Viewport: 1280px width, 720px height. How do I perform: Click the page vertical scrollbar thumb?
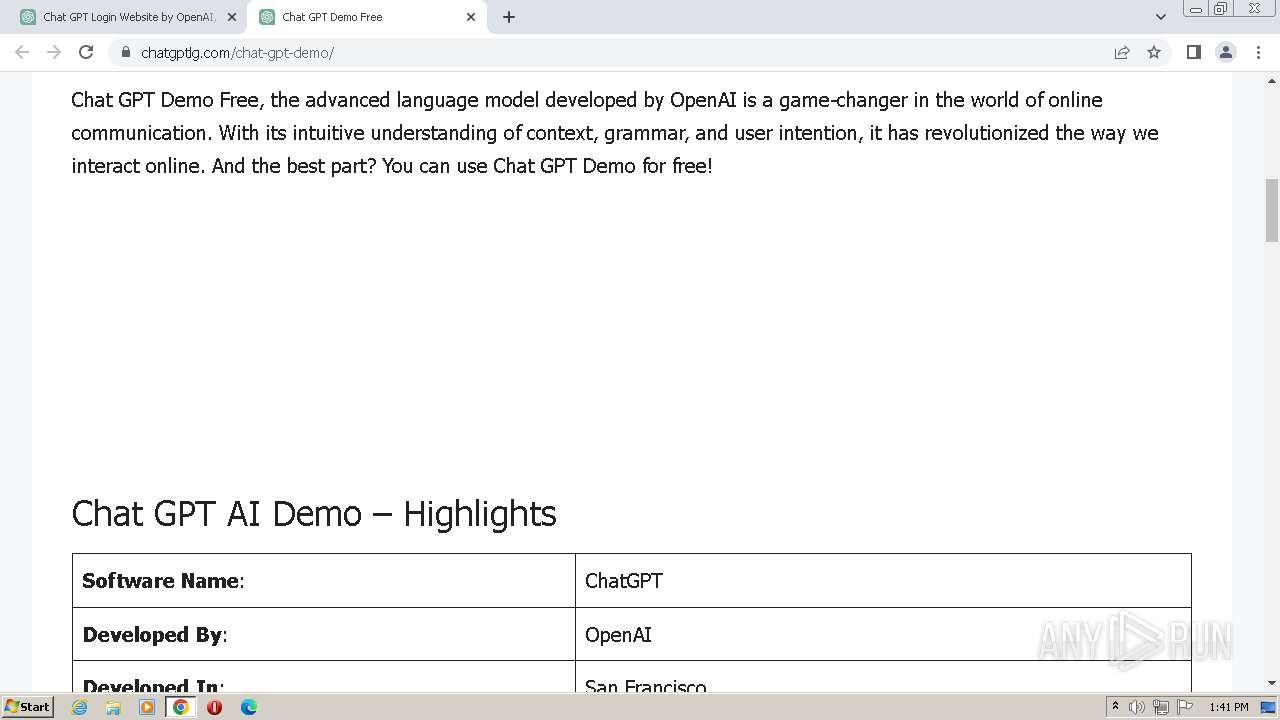pos(1272,210)
